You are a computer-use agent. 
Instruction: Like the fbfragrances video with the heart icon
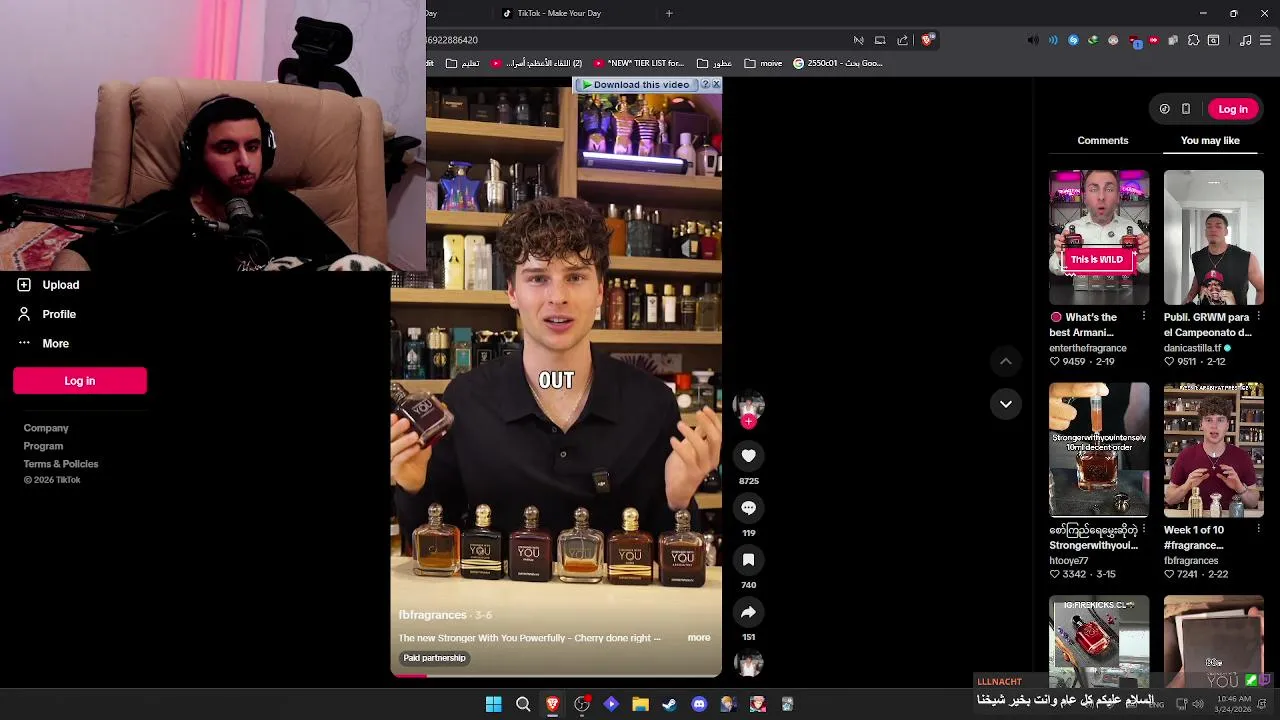748,456
